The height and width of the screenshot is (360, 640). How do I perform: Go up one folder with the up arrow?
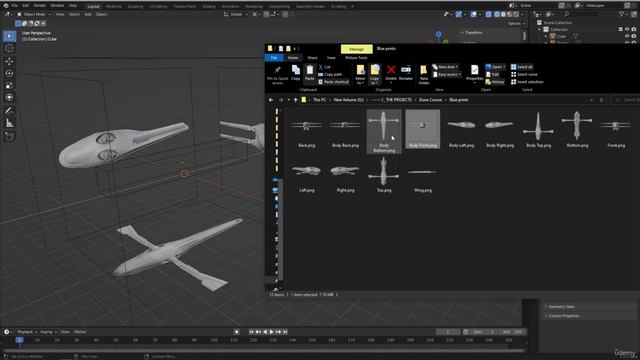click(296, 100)
